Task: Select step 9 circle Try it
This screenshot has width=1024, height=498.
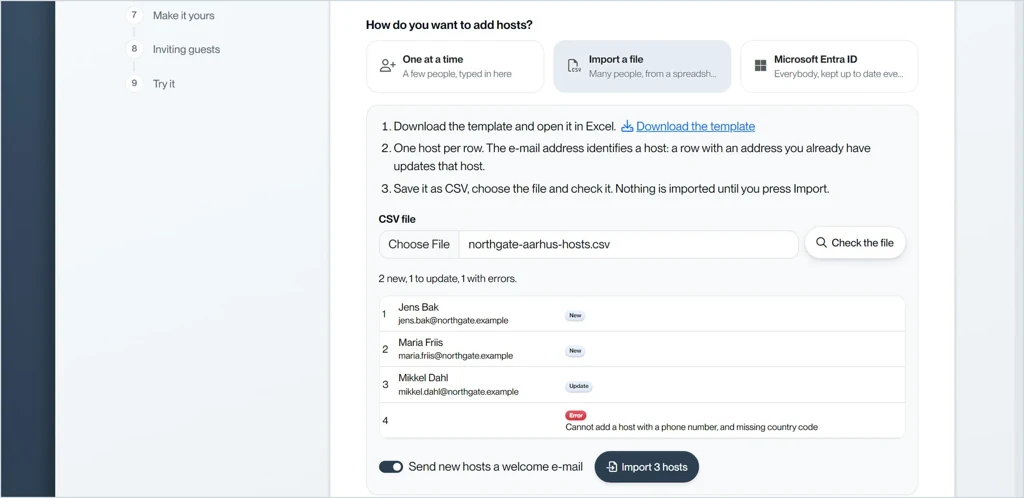Action: point(134,84)
